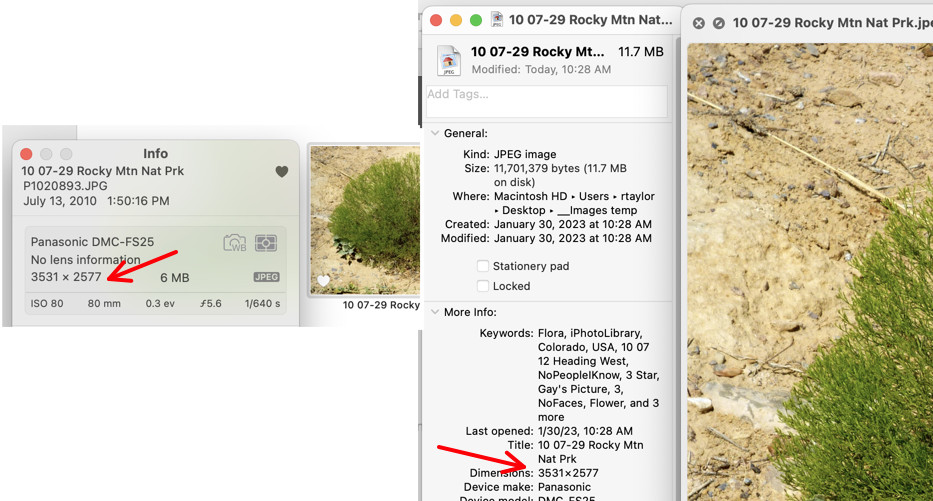Click the Modified date value in General section
Screen dimensions: 933x501
[x=572, y=238]
